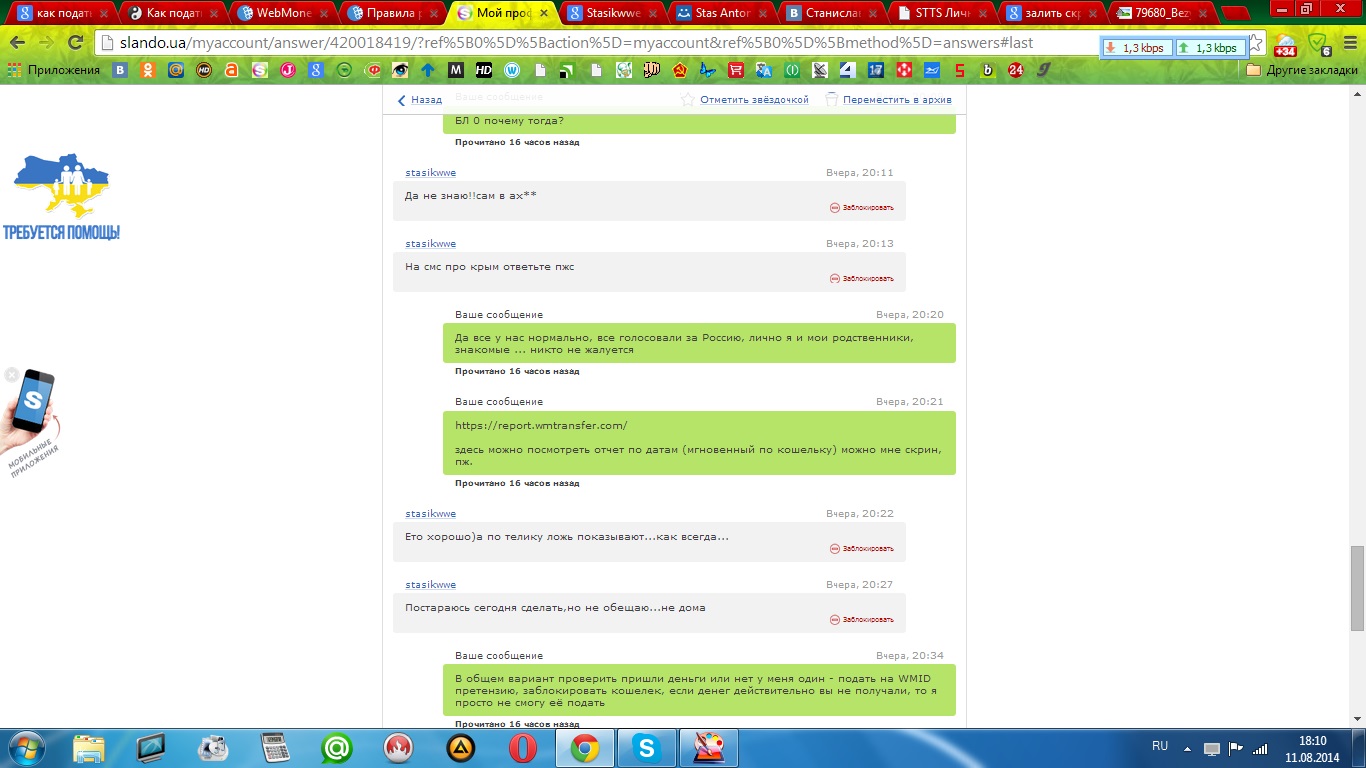1366x768 pixels.
Task: Open the VK bookmark icon
Action: click(x=120, y=71)
